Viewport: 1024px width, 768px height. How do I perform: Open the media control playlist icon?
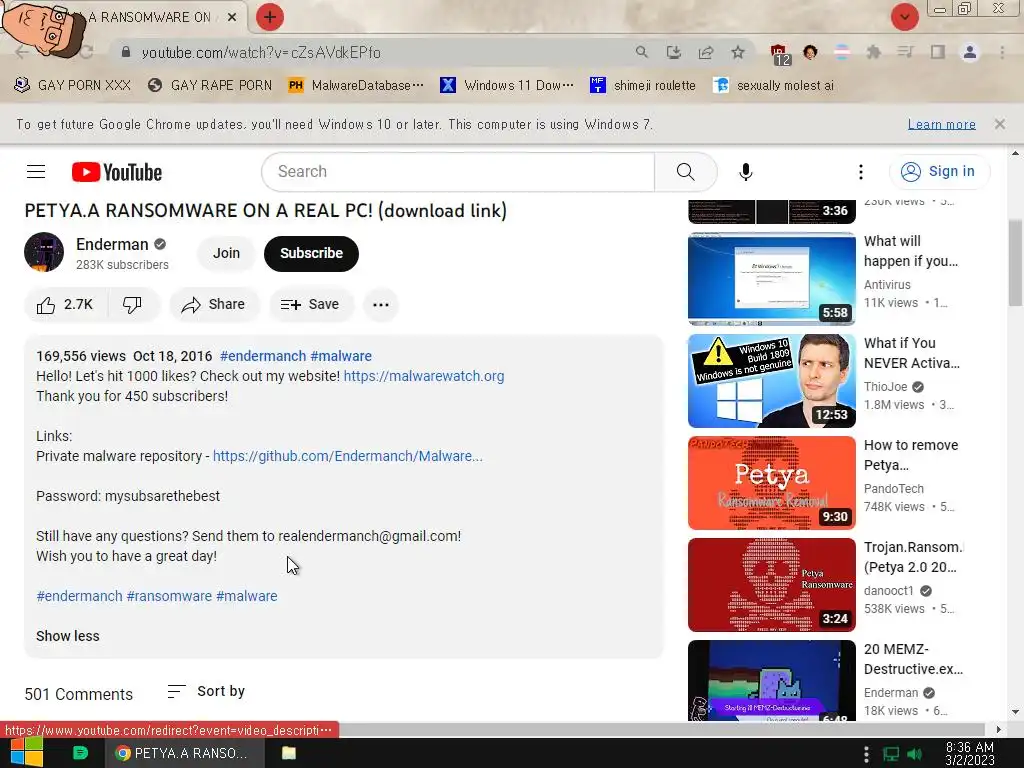click(906, 52)
